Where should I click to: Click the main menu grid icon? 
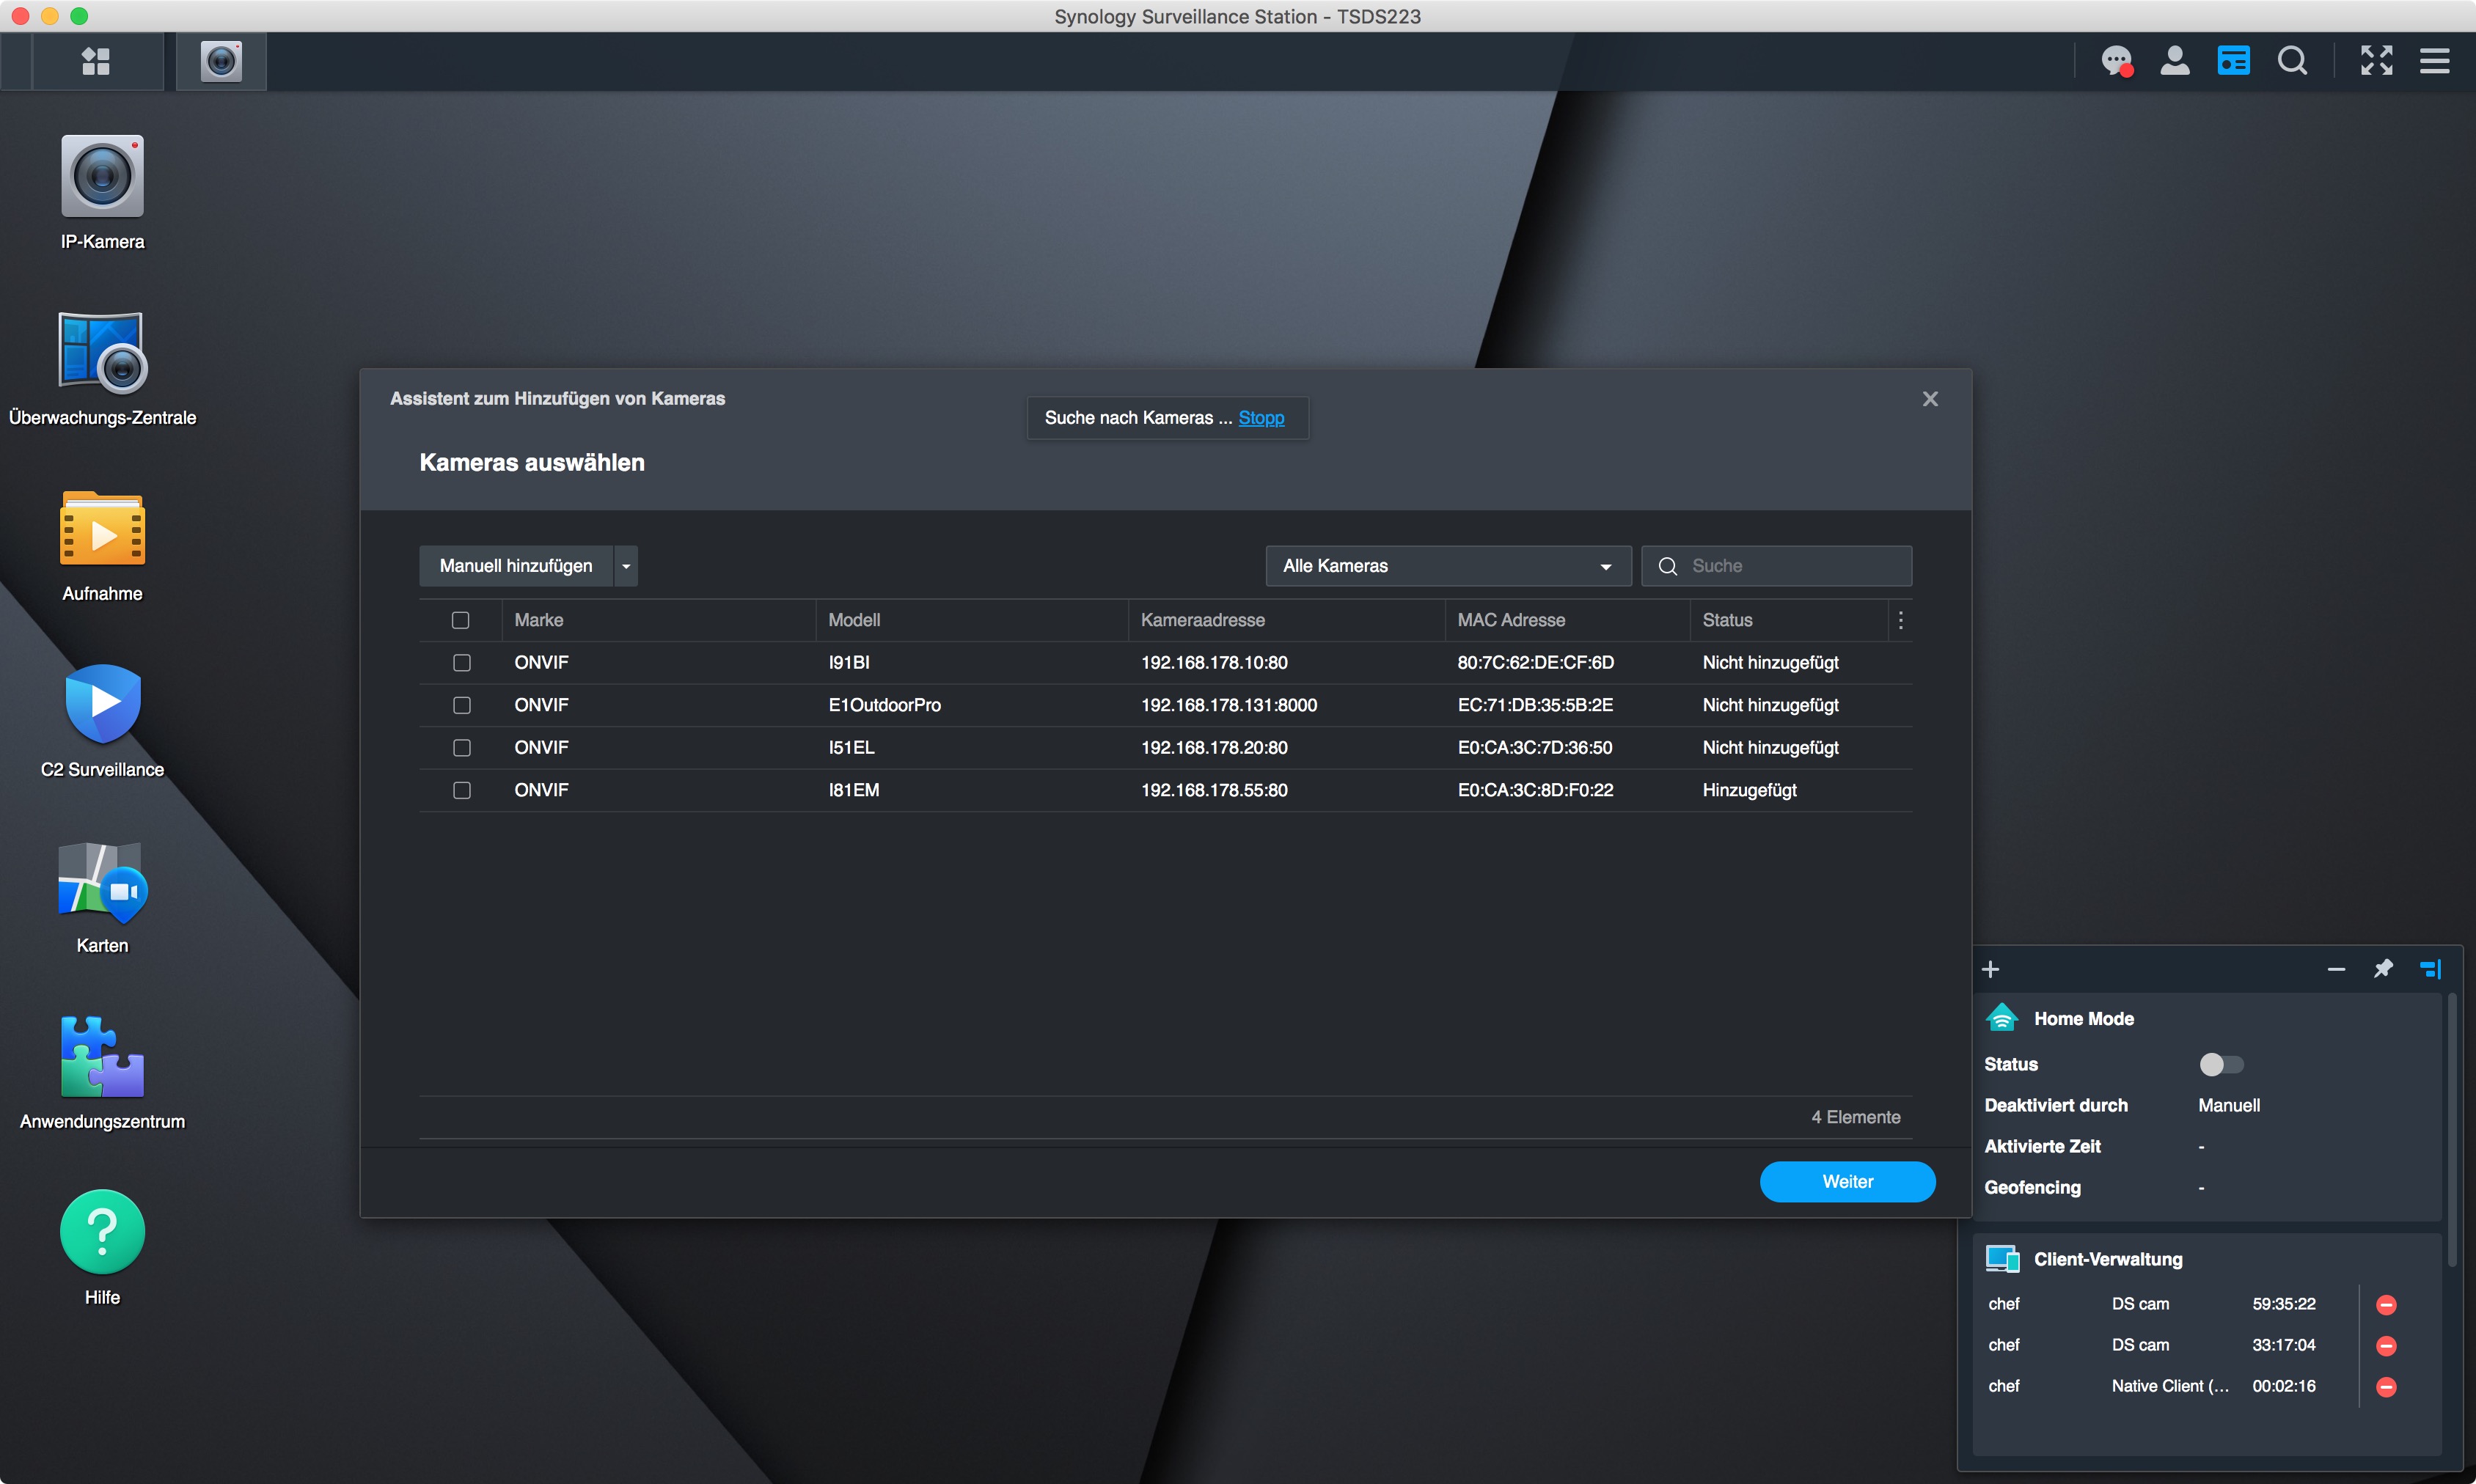tap(96, 62)
